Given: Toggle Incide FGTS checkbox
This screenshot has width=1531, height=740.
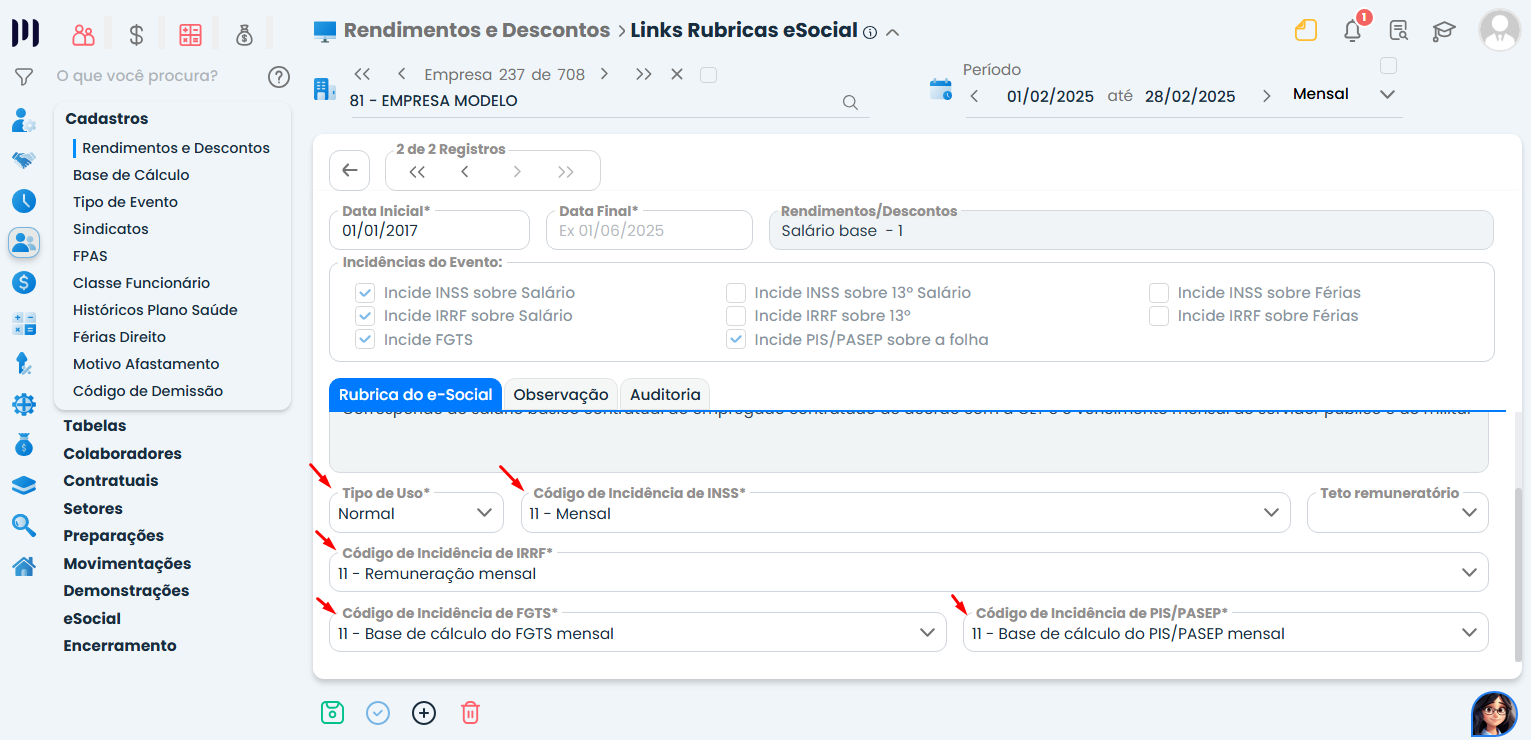Looking at the screenshot, I should 365,340.
